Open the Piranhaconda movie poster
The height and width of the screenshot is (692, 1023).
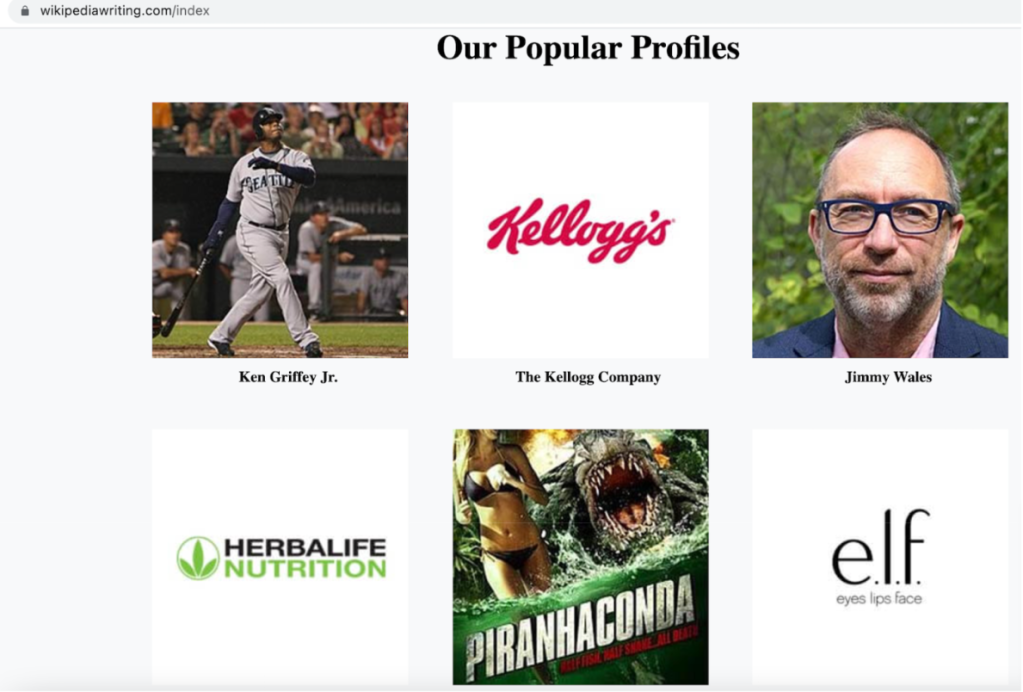[x=581, y=557]
